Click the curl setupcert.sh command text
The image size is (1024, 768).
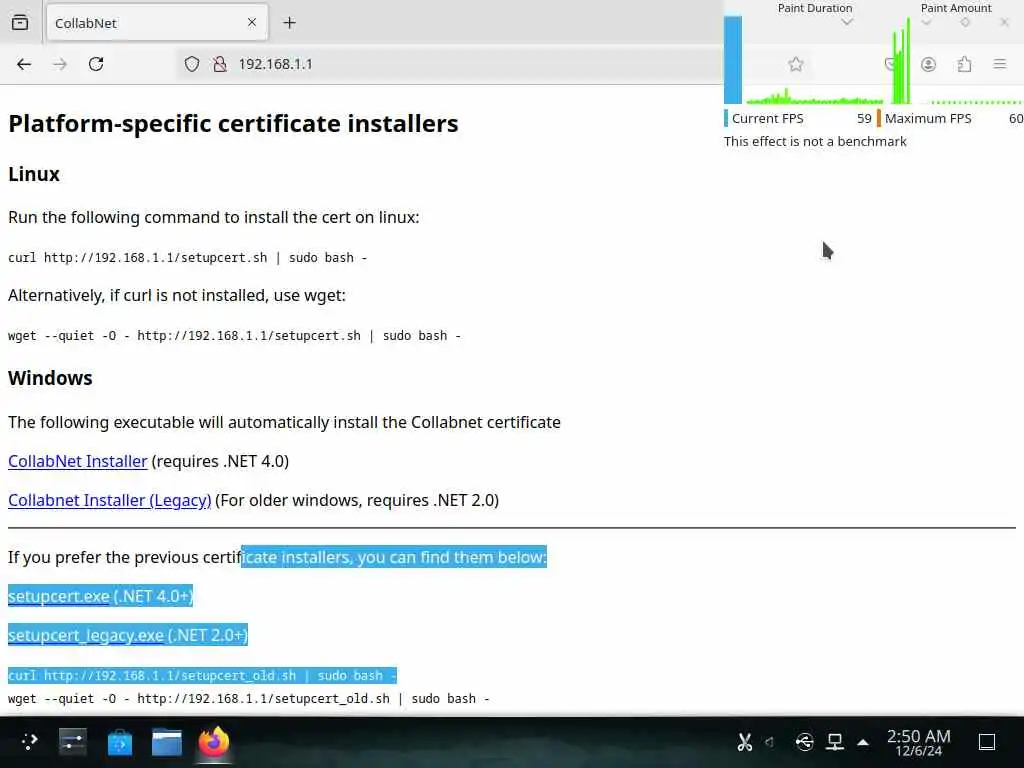click(x=187, y=257)
